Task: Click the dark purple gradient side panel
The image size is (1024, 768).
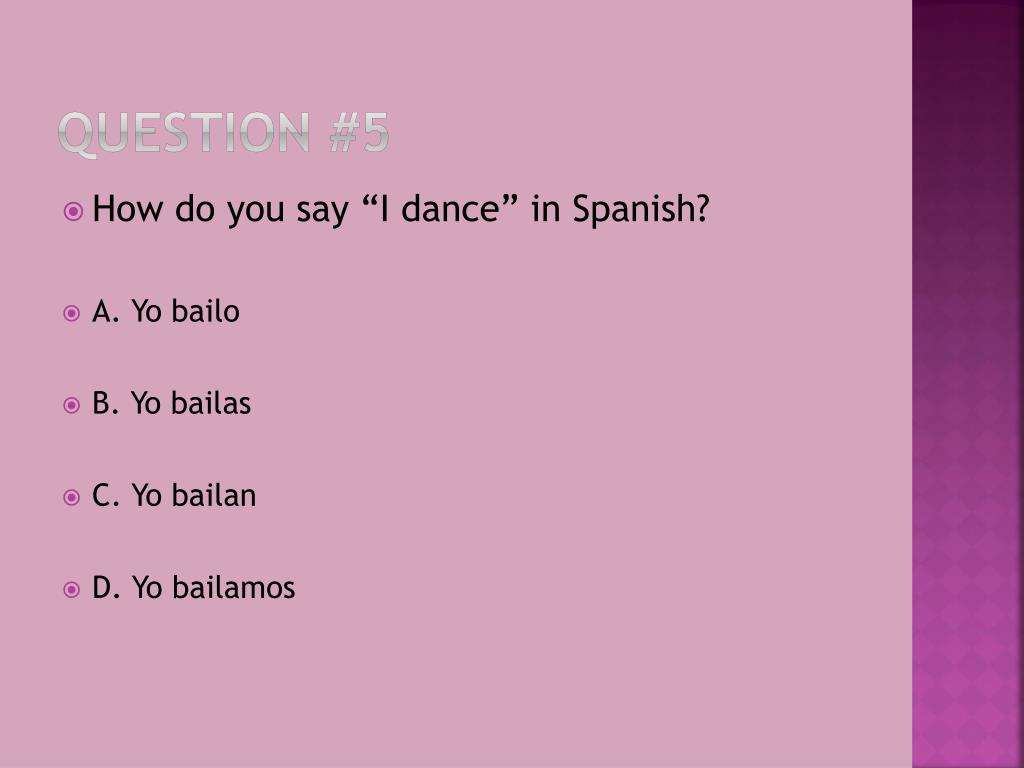Action: click(x=968, y=384)
